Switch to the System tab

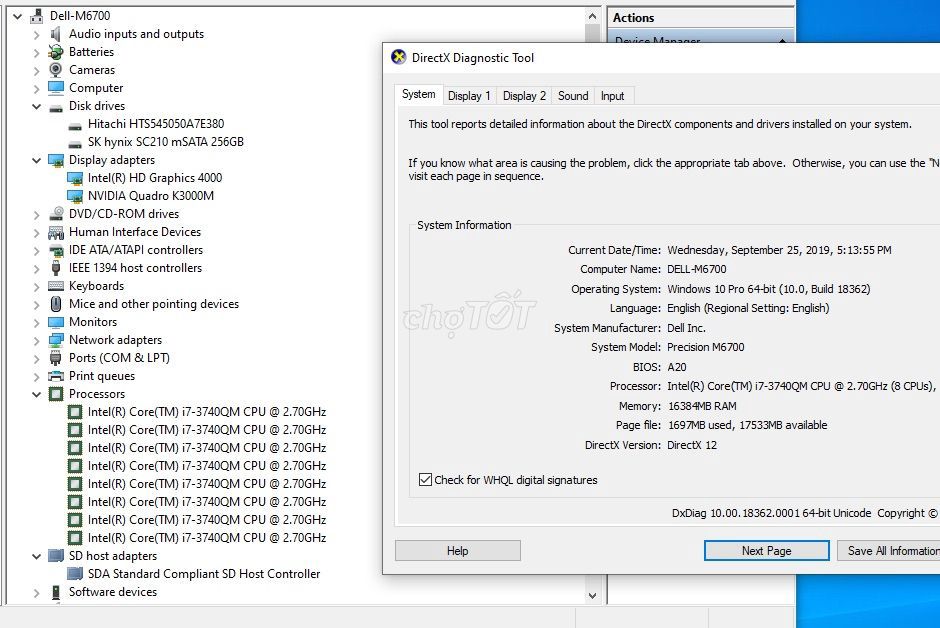[418, 94]
